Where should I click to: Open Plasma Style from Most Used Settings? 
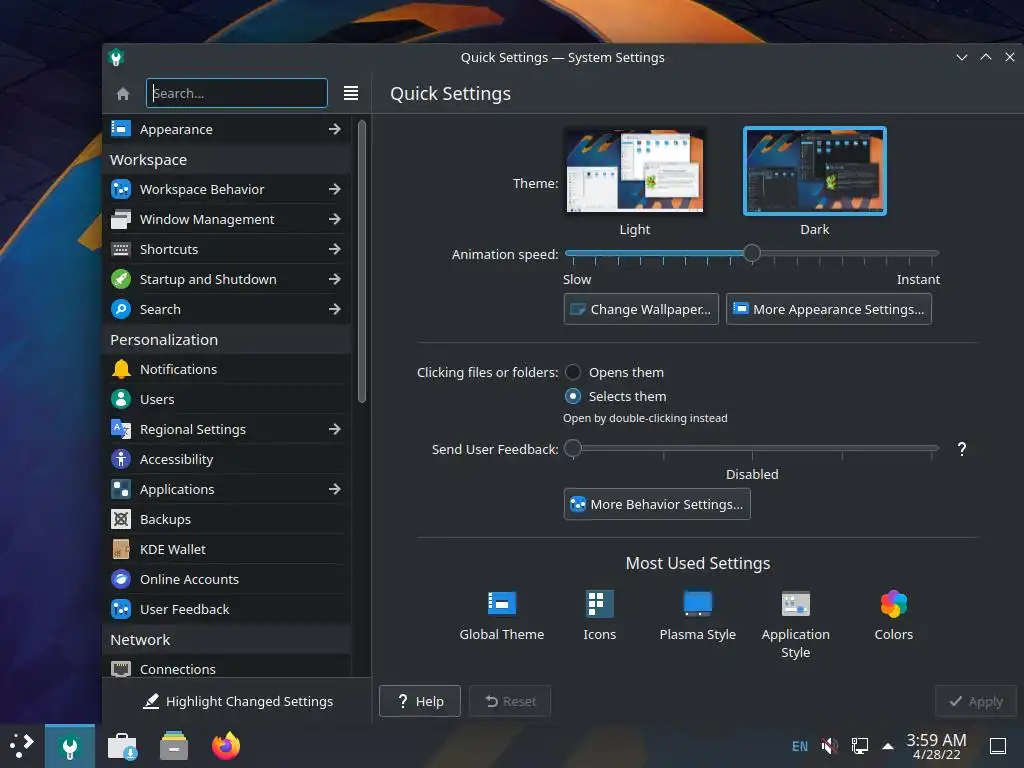(x=697, y=616)
